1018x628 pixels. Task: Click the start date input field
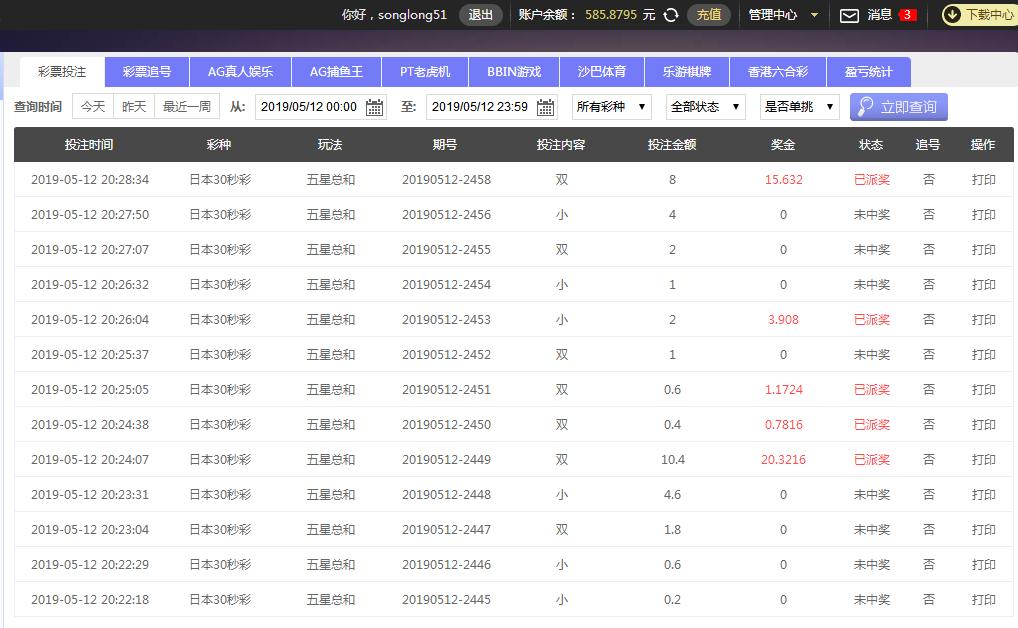[309, 107]
